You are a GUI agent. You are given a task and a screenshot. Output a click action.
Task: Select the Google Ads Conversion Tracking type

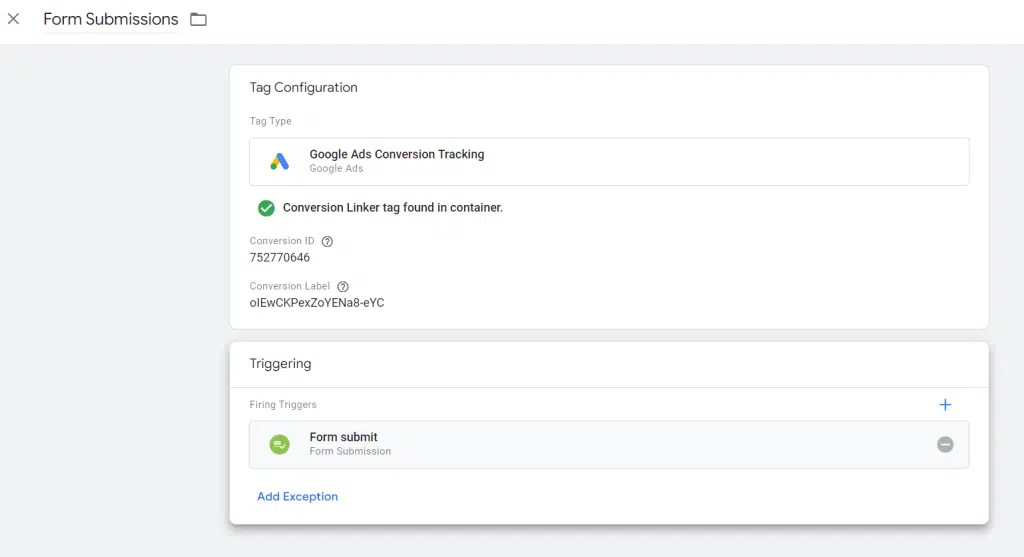click(609, 161)
